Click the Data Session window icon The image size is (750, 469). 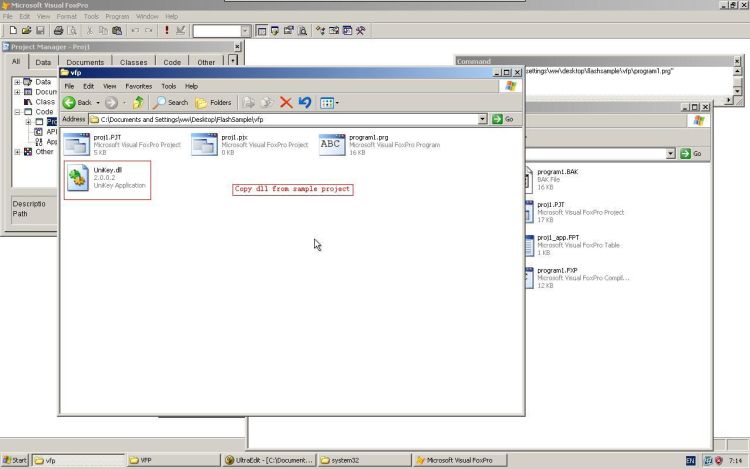click(275, 31)
